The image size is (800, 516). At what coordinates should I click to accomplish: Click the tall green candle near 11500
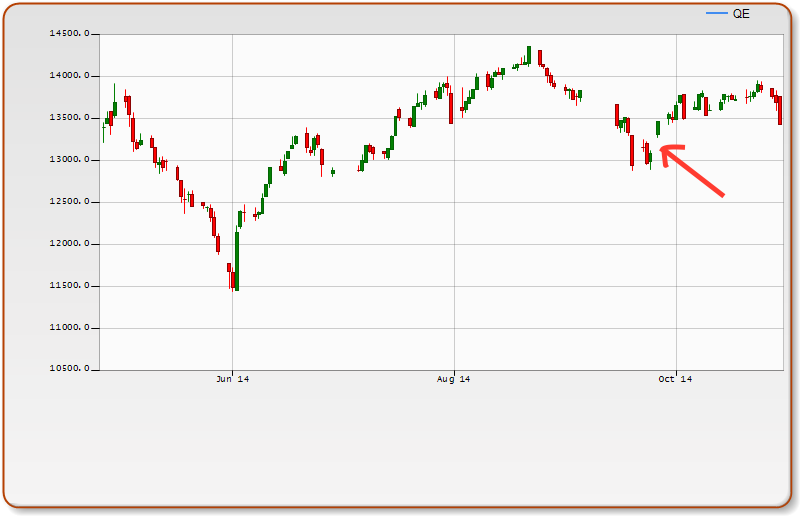237,261
